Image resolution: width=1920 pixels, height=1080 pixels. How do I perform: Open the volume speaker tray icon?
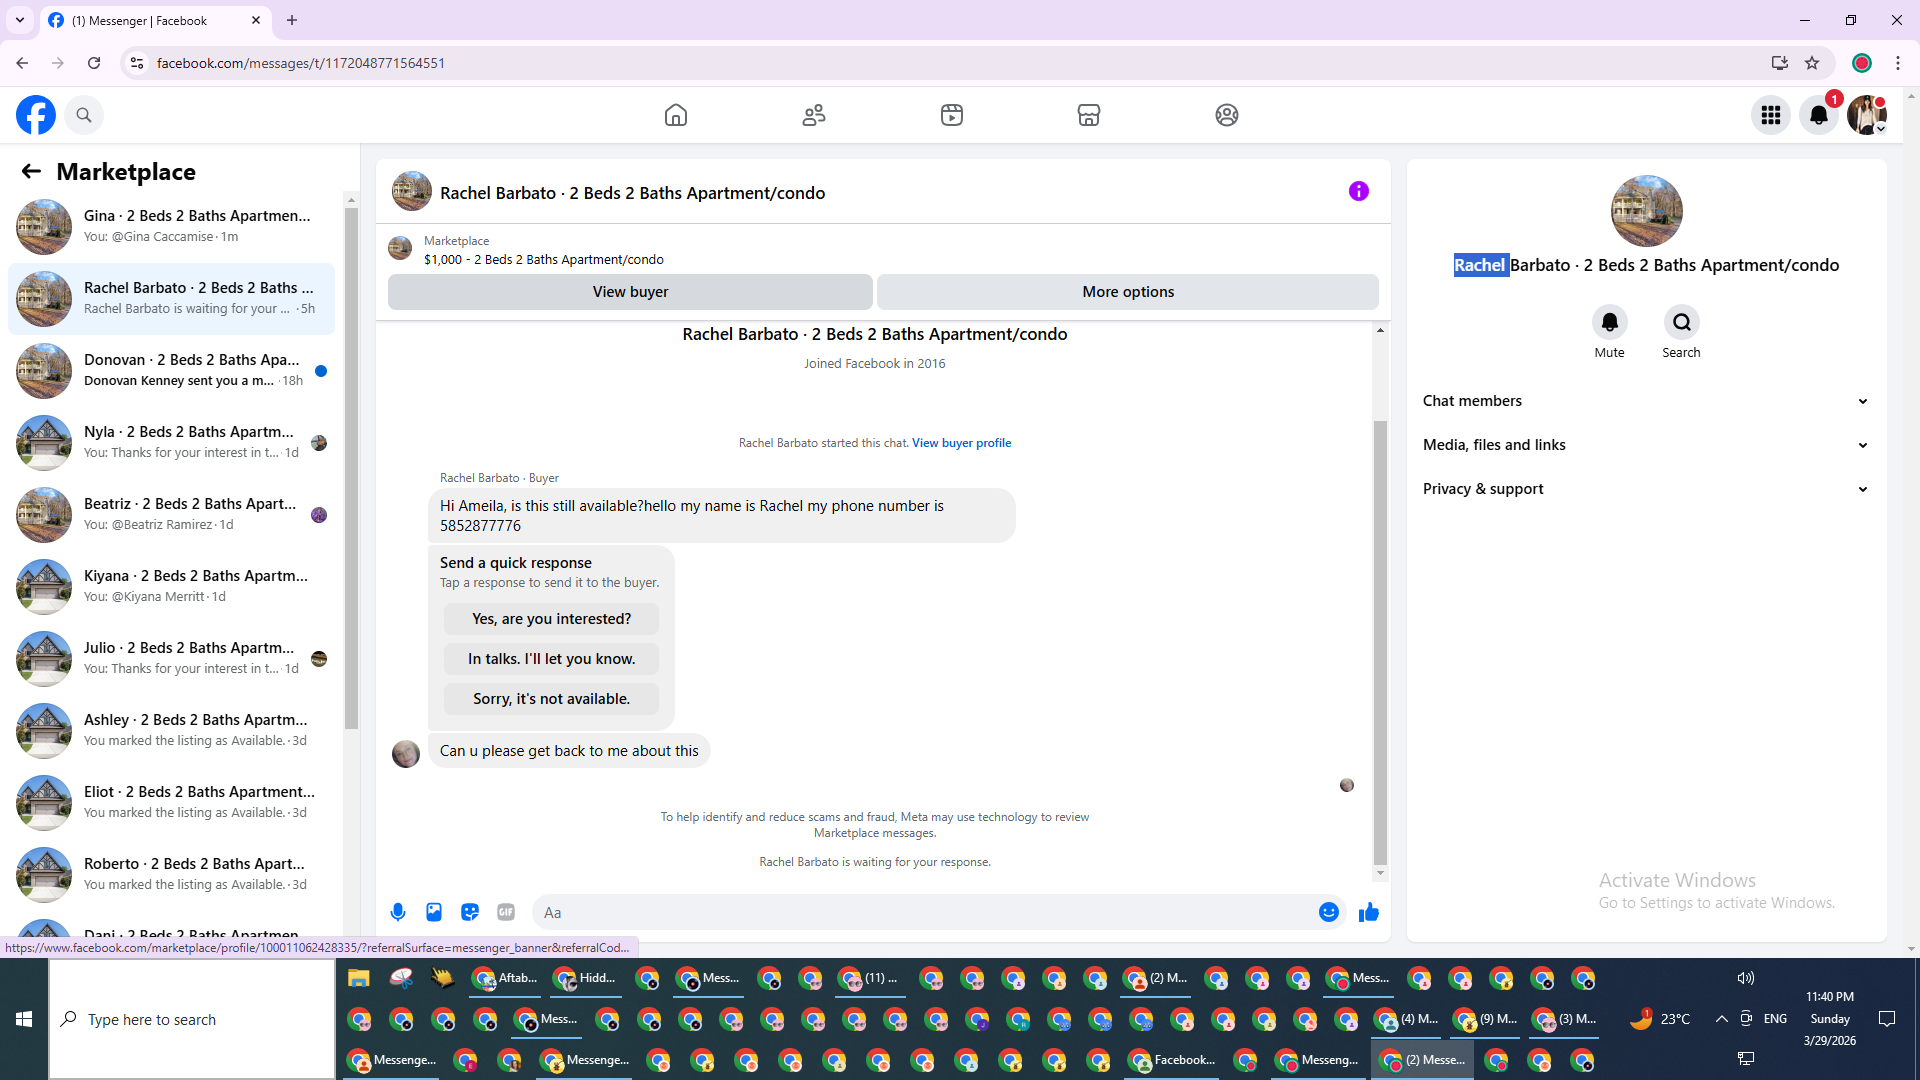[x=1746, y=978]
